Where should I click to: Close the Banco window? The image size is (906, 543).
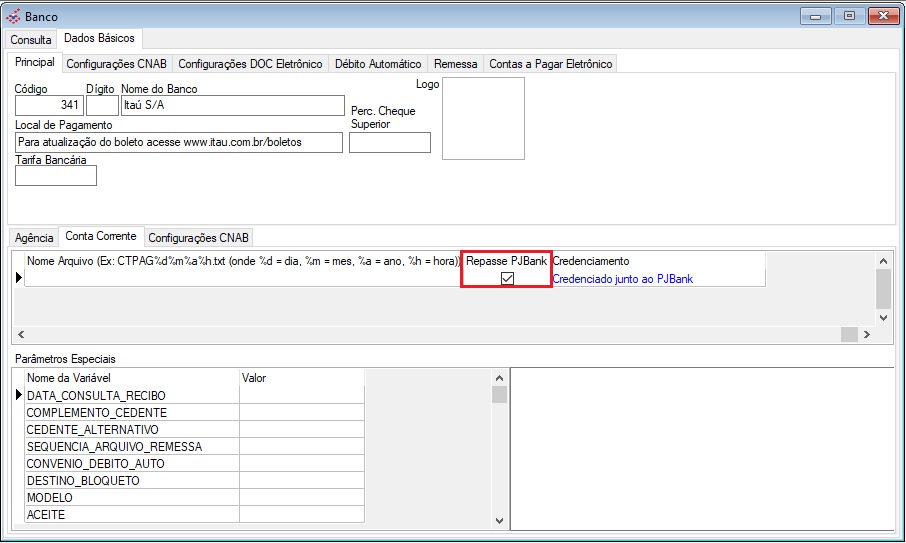pos(883,16)
